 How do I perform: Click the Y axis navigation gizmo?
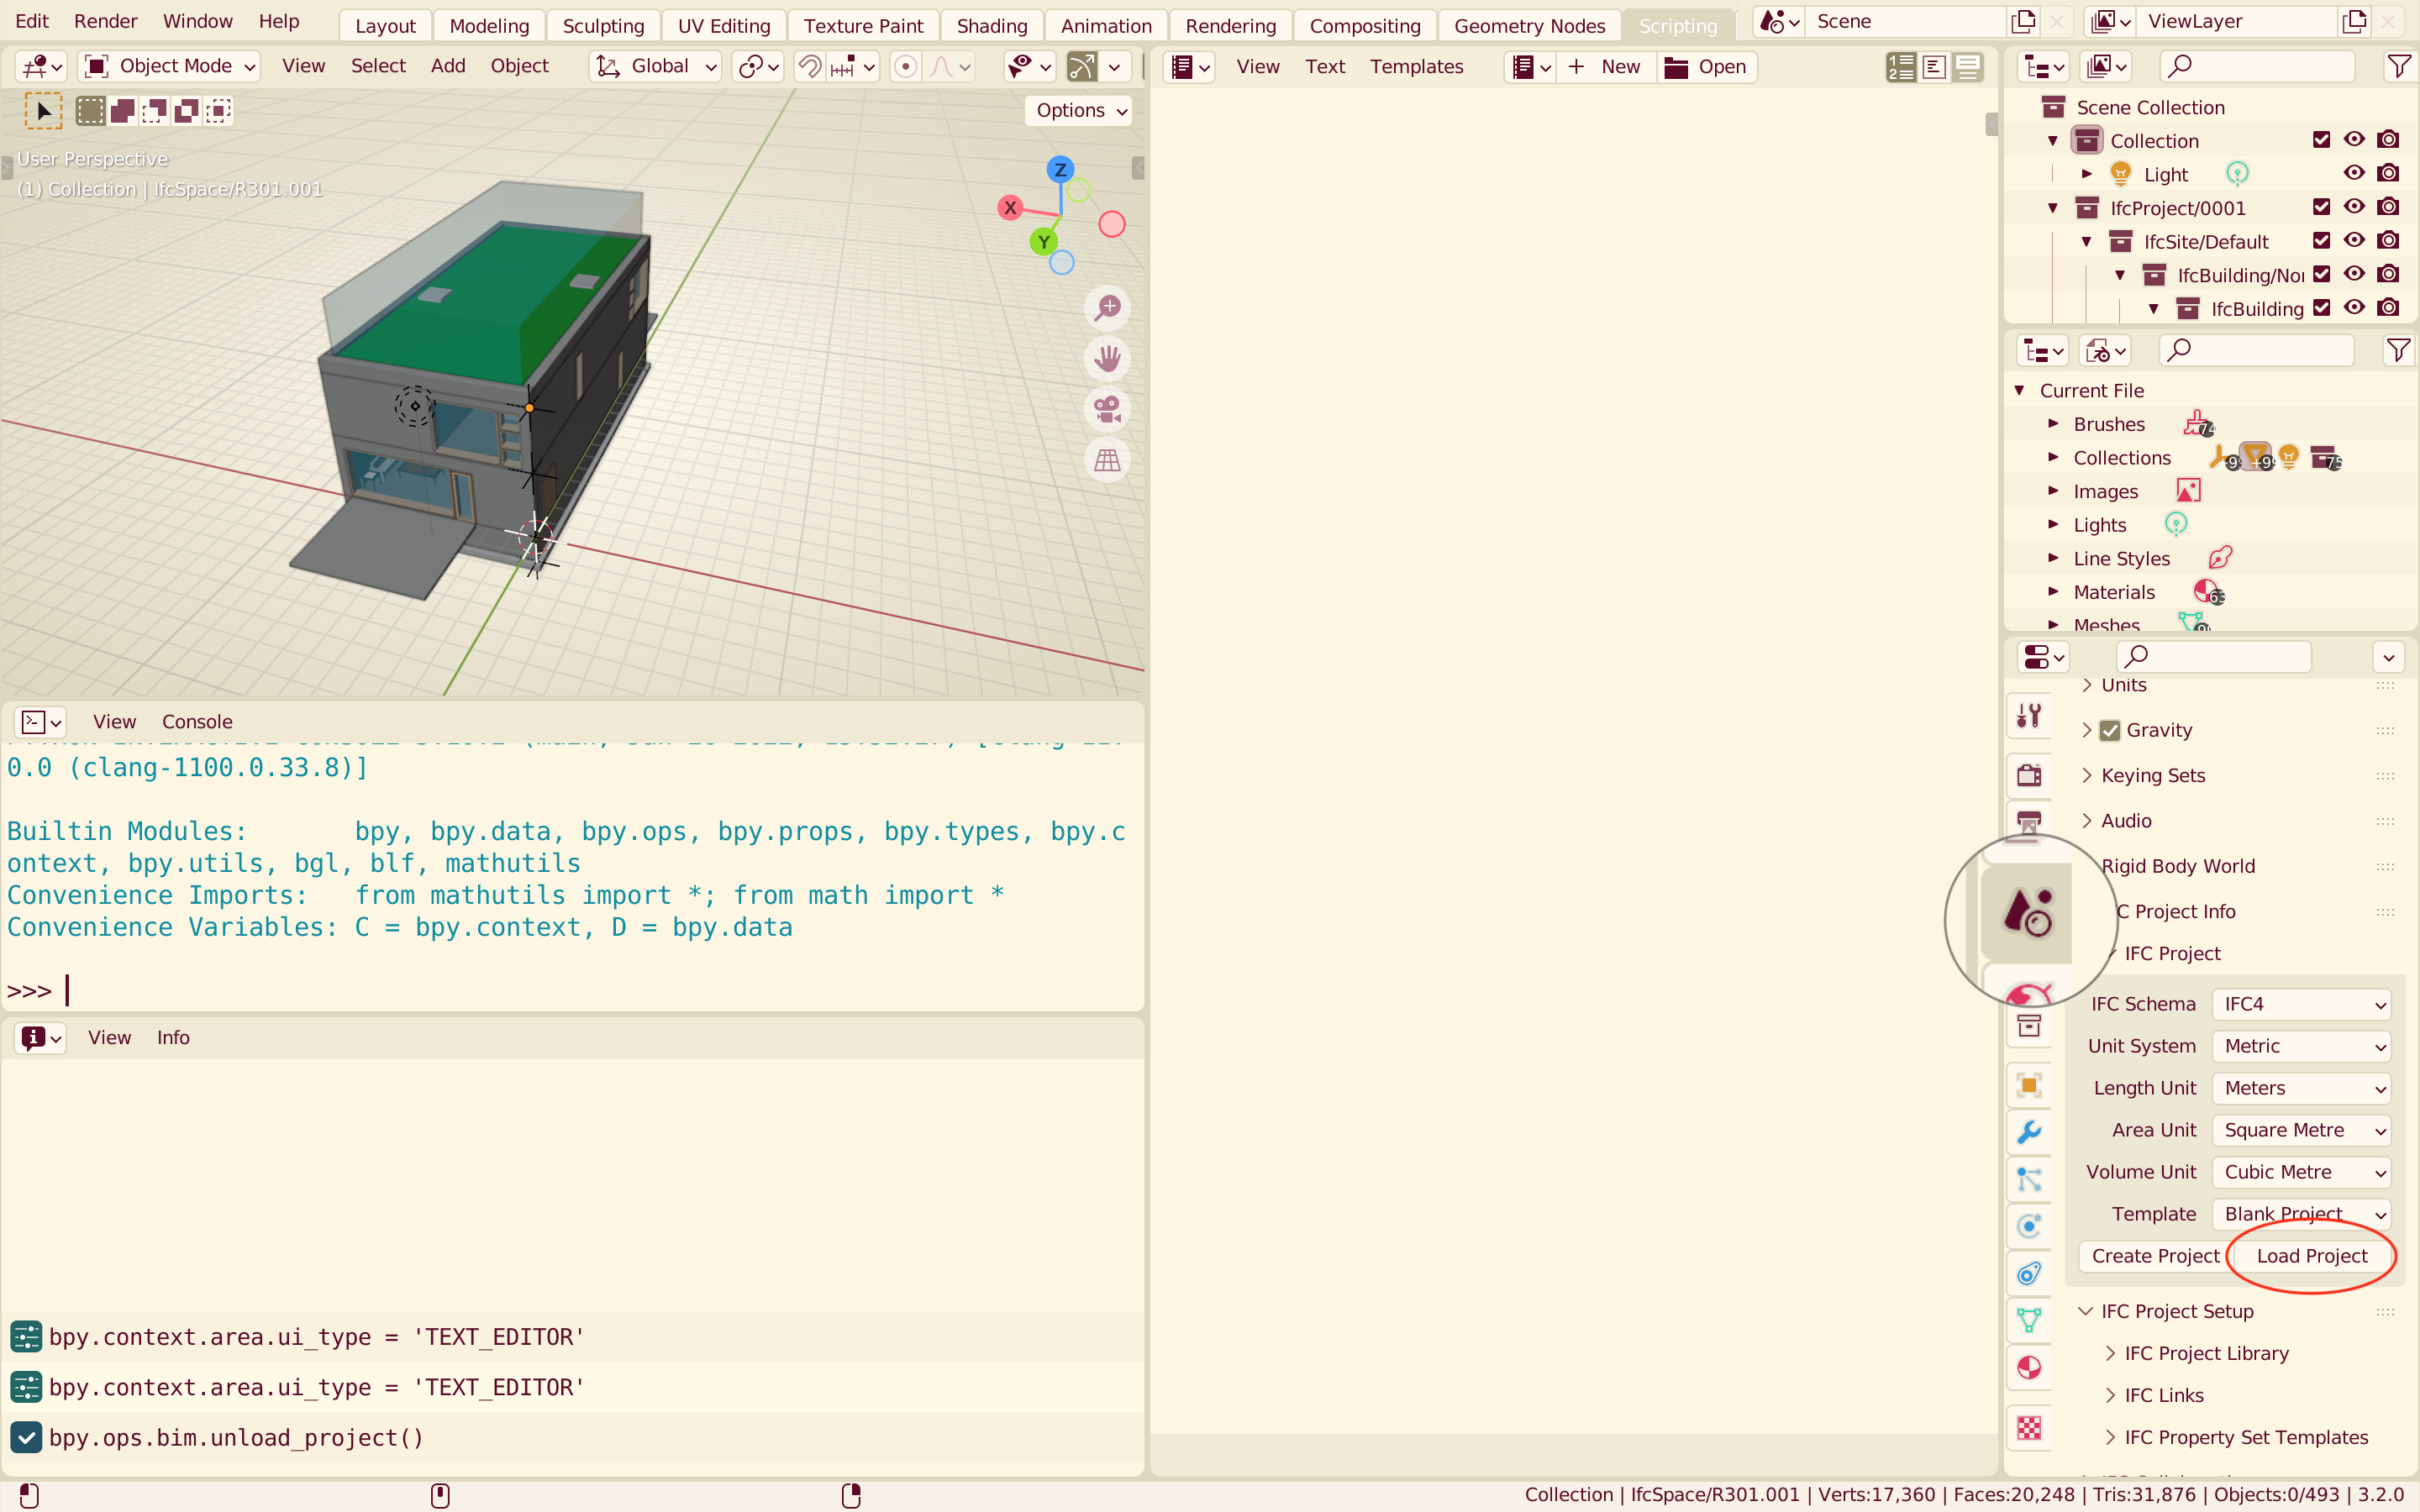click(1043, 242)
